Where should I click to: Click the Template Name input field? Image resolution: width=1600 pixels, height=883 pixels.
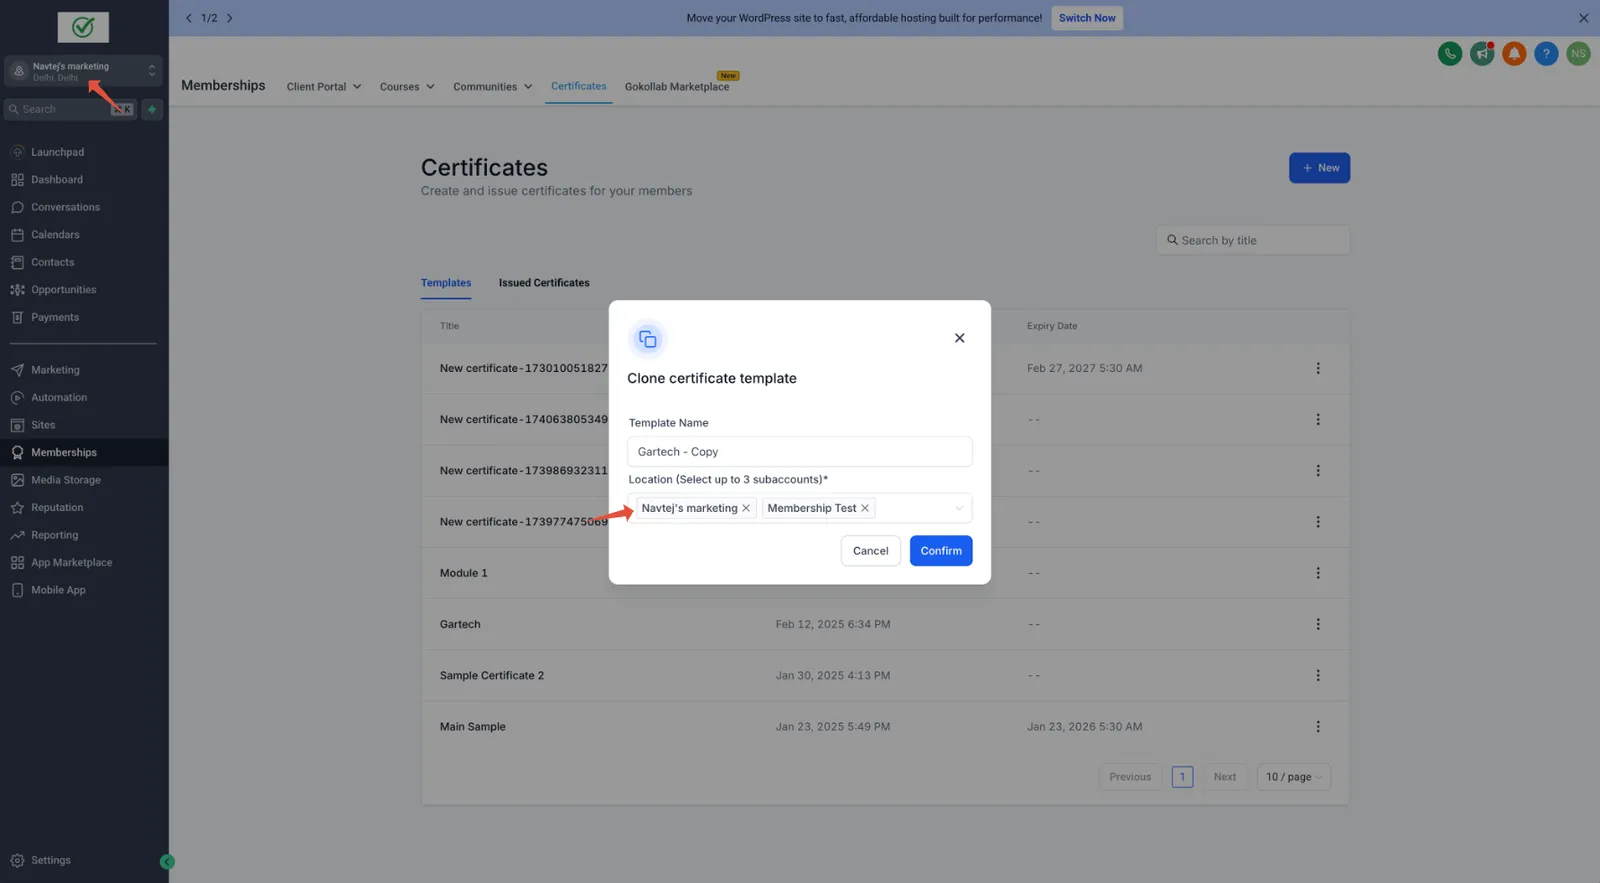point(800,452)
